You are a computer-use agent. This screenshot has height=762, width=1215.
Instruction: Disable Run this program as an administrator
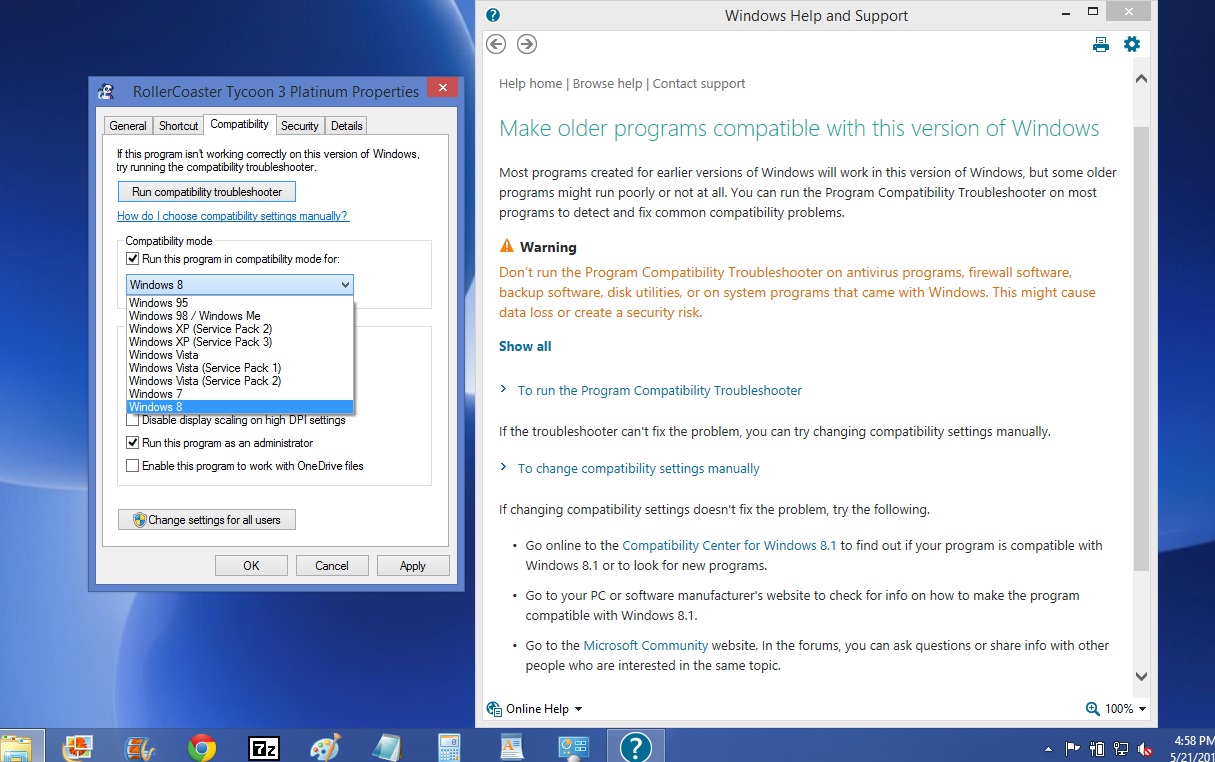[x=133, y=443]
